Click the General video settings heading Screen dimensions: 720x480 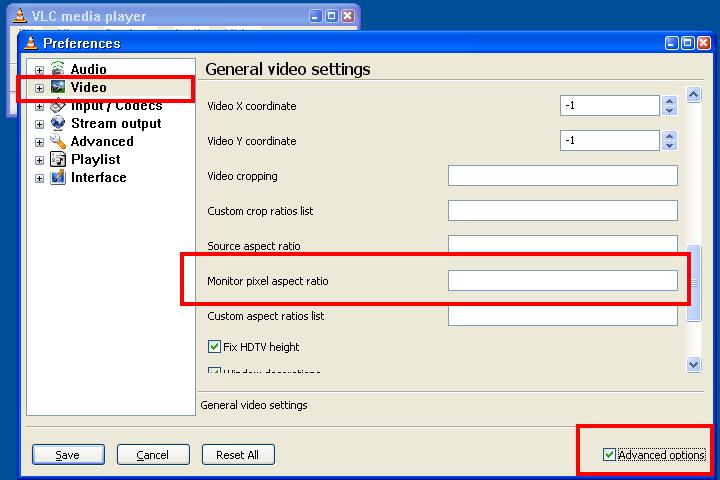(288, 69)
